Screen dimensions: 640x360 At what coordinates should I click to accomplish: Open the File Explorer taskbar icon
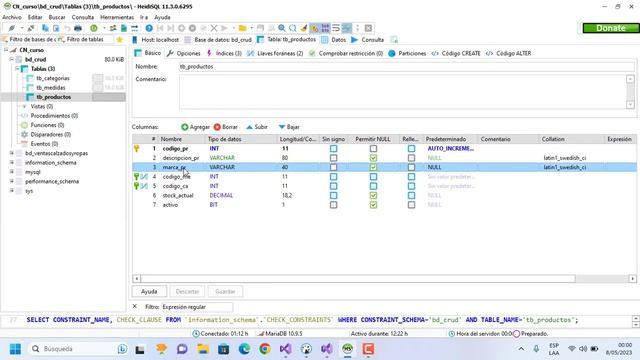point(203,349)
